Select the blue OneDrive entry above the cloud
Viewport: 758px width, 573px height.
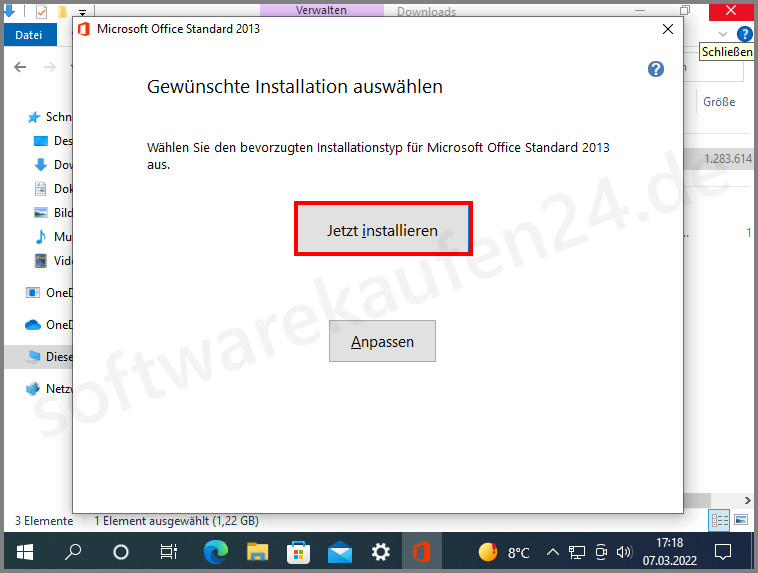tap(48, 293)
